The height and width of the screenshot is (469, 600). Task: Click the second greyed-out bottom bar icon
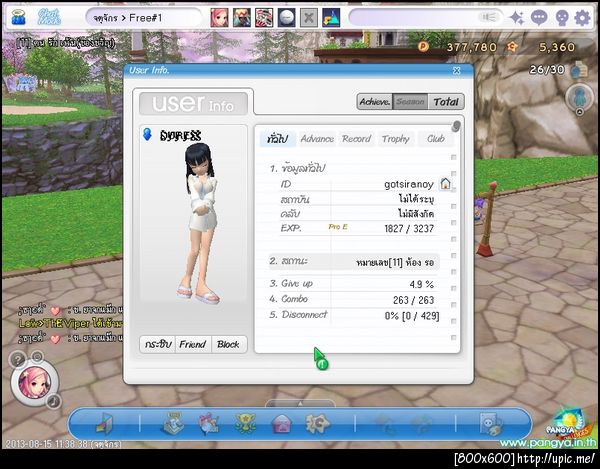coord(422,424)
